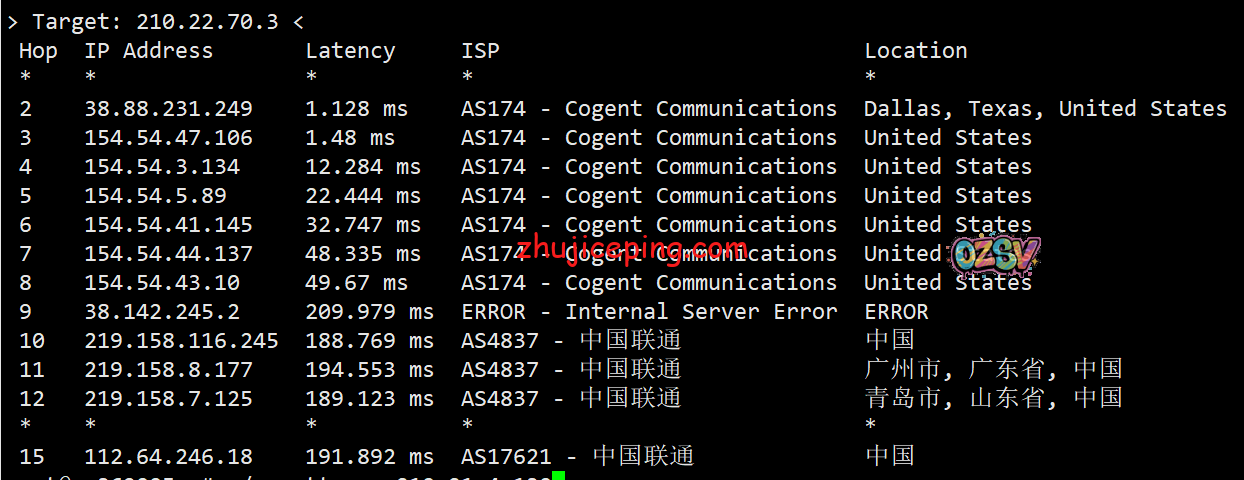Screen dimensions: 1244x480
Task: Click the Hop column header
Action: pyautogui.click(x=38, y=51)
